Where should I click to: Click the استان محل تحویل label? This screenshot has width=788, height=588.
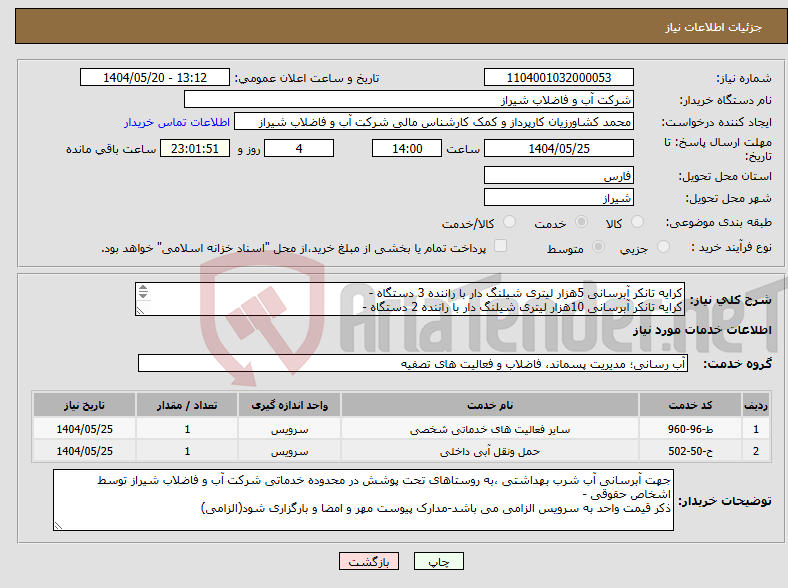tap(725, 176)
